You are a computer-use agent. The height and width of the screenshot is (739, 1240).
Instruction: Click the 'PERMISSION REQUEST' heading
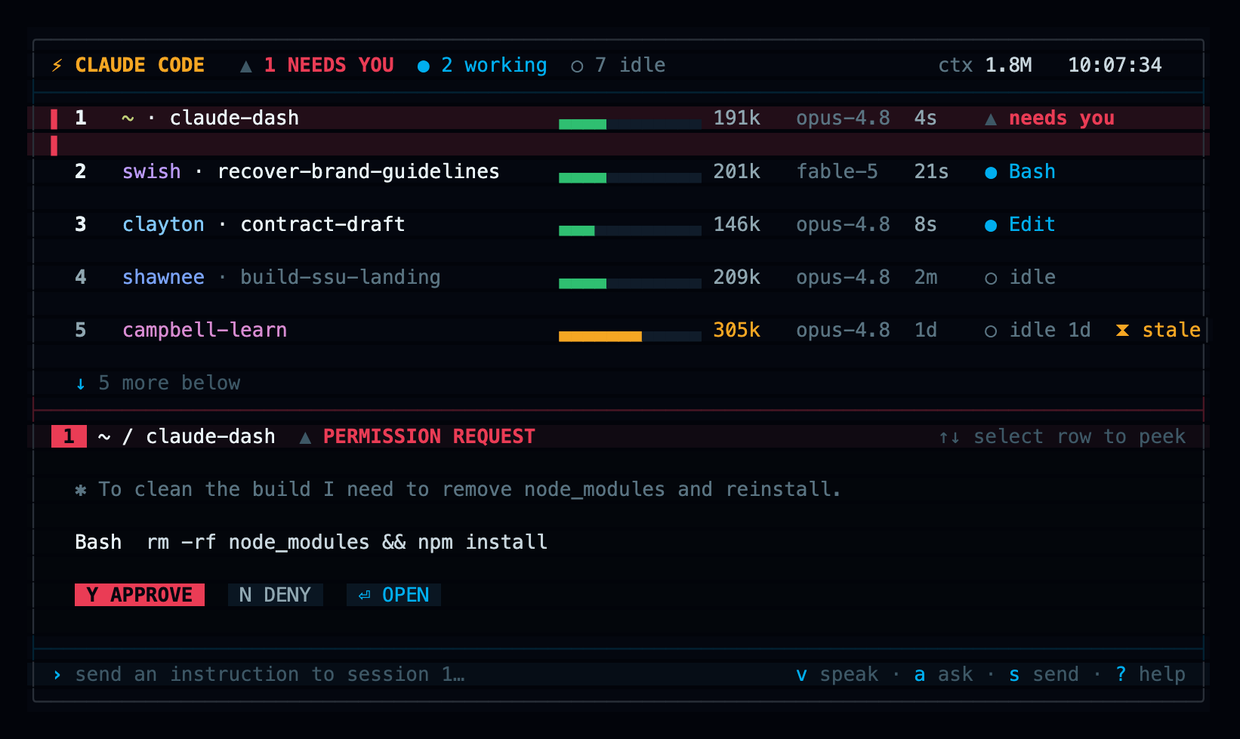tap(429, 436)
